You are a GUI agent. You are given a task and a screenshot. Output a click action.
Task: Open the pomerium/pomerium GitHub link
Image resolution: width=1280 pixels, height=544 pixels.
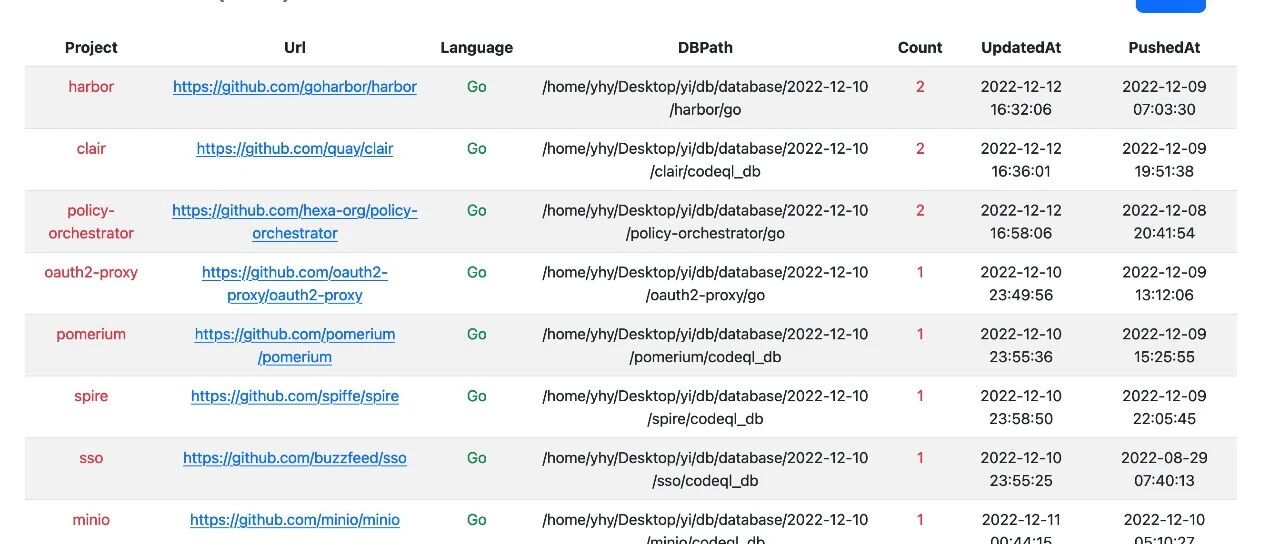(x=295, y=346)
